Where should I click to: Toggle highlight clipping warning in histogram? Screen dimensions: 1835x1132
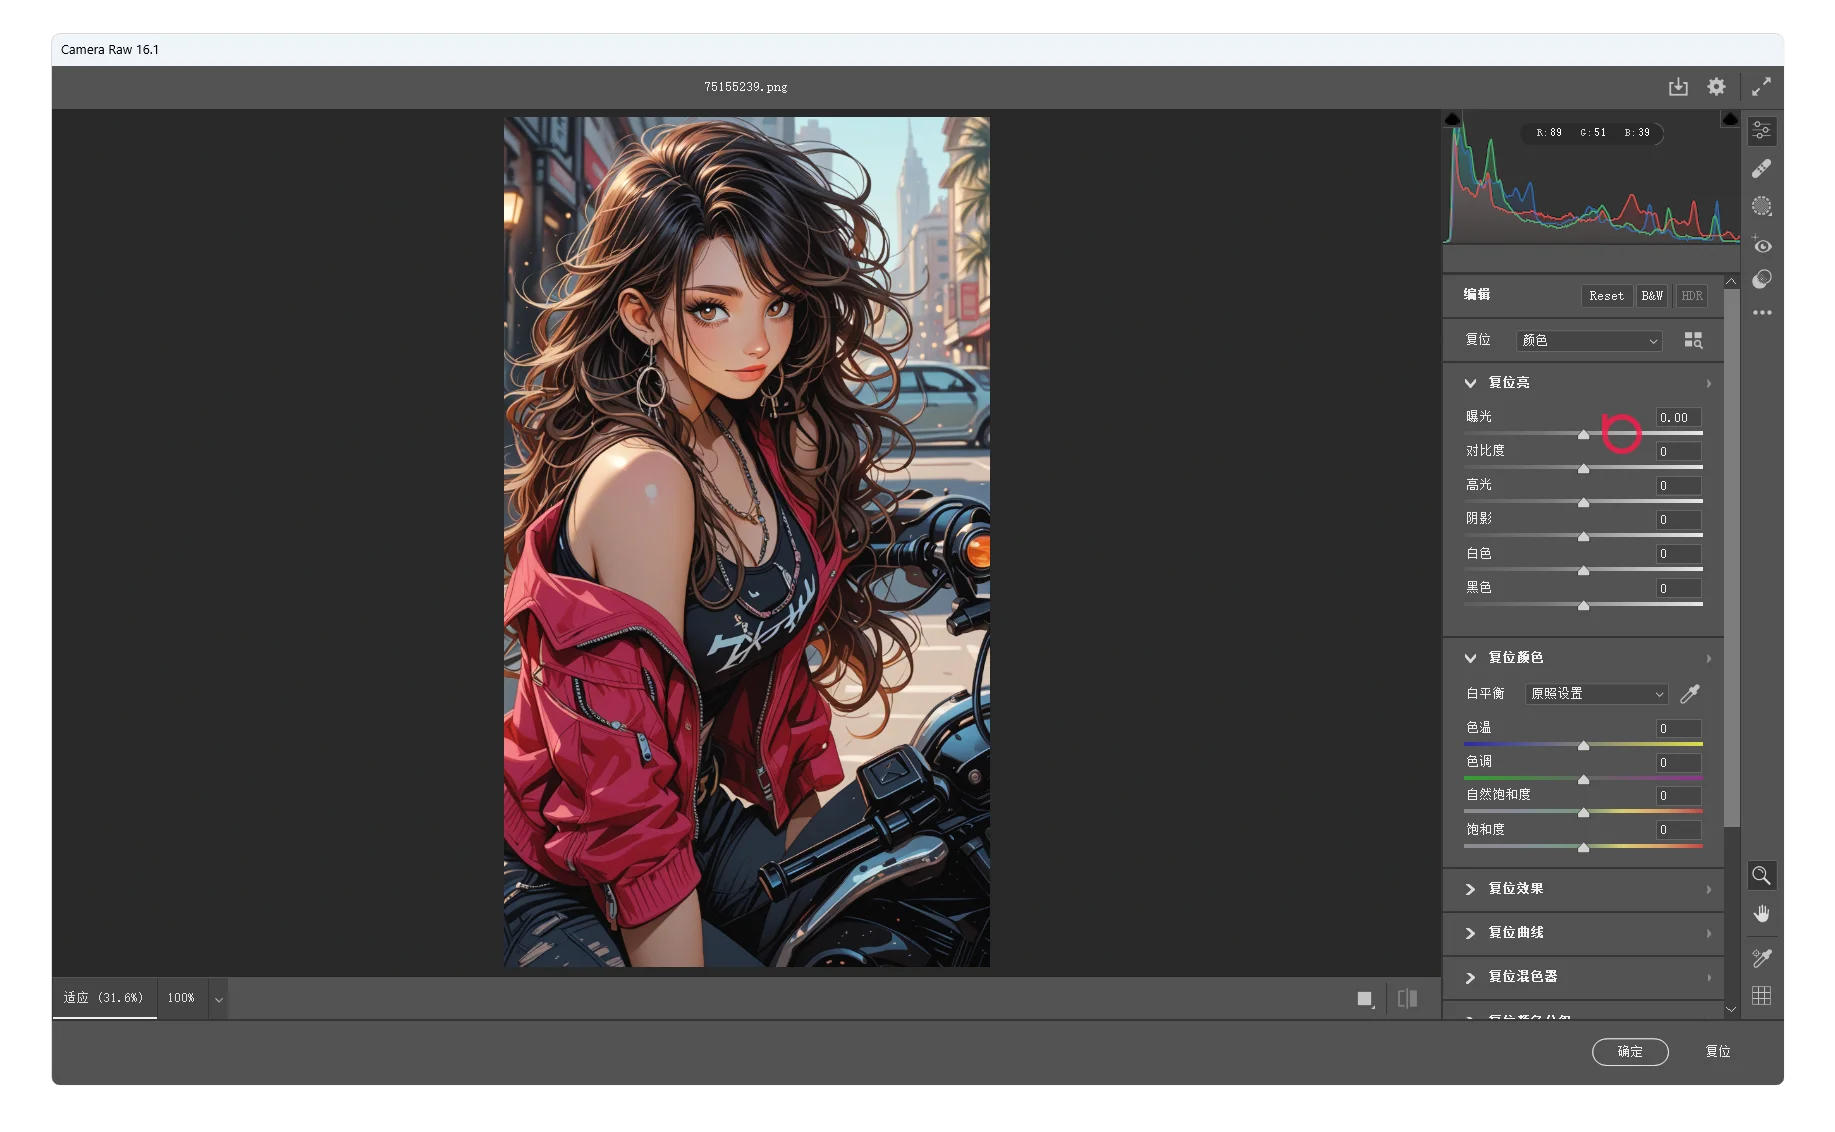[1730, 120]
